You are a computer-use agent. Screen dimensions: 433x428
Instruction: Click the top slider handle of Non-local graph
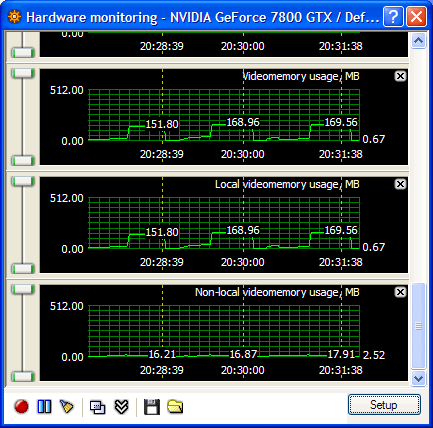click(x=23, y=289)
